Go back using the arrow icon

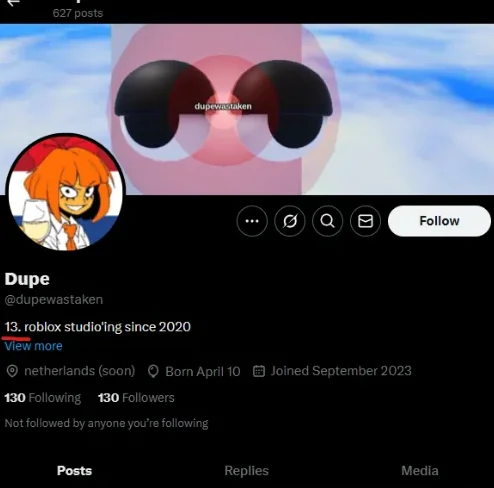click(13, 3)
